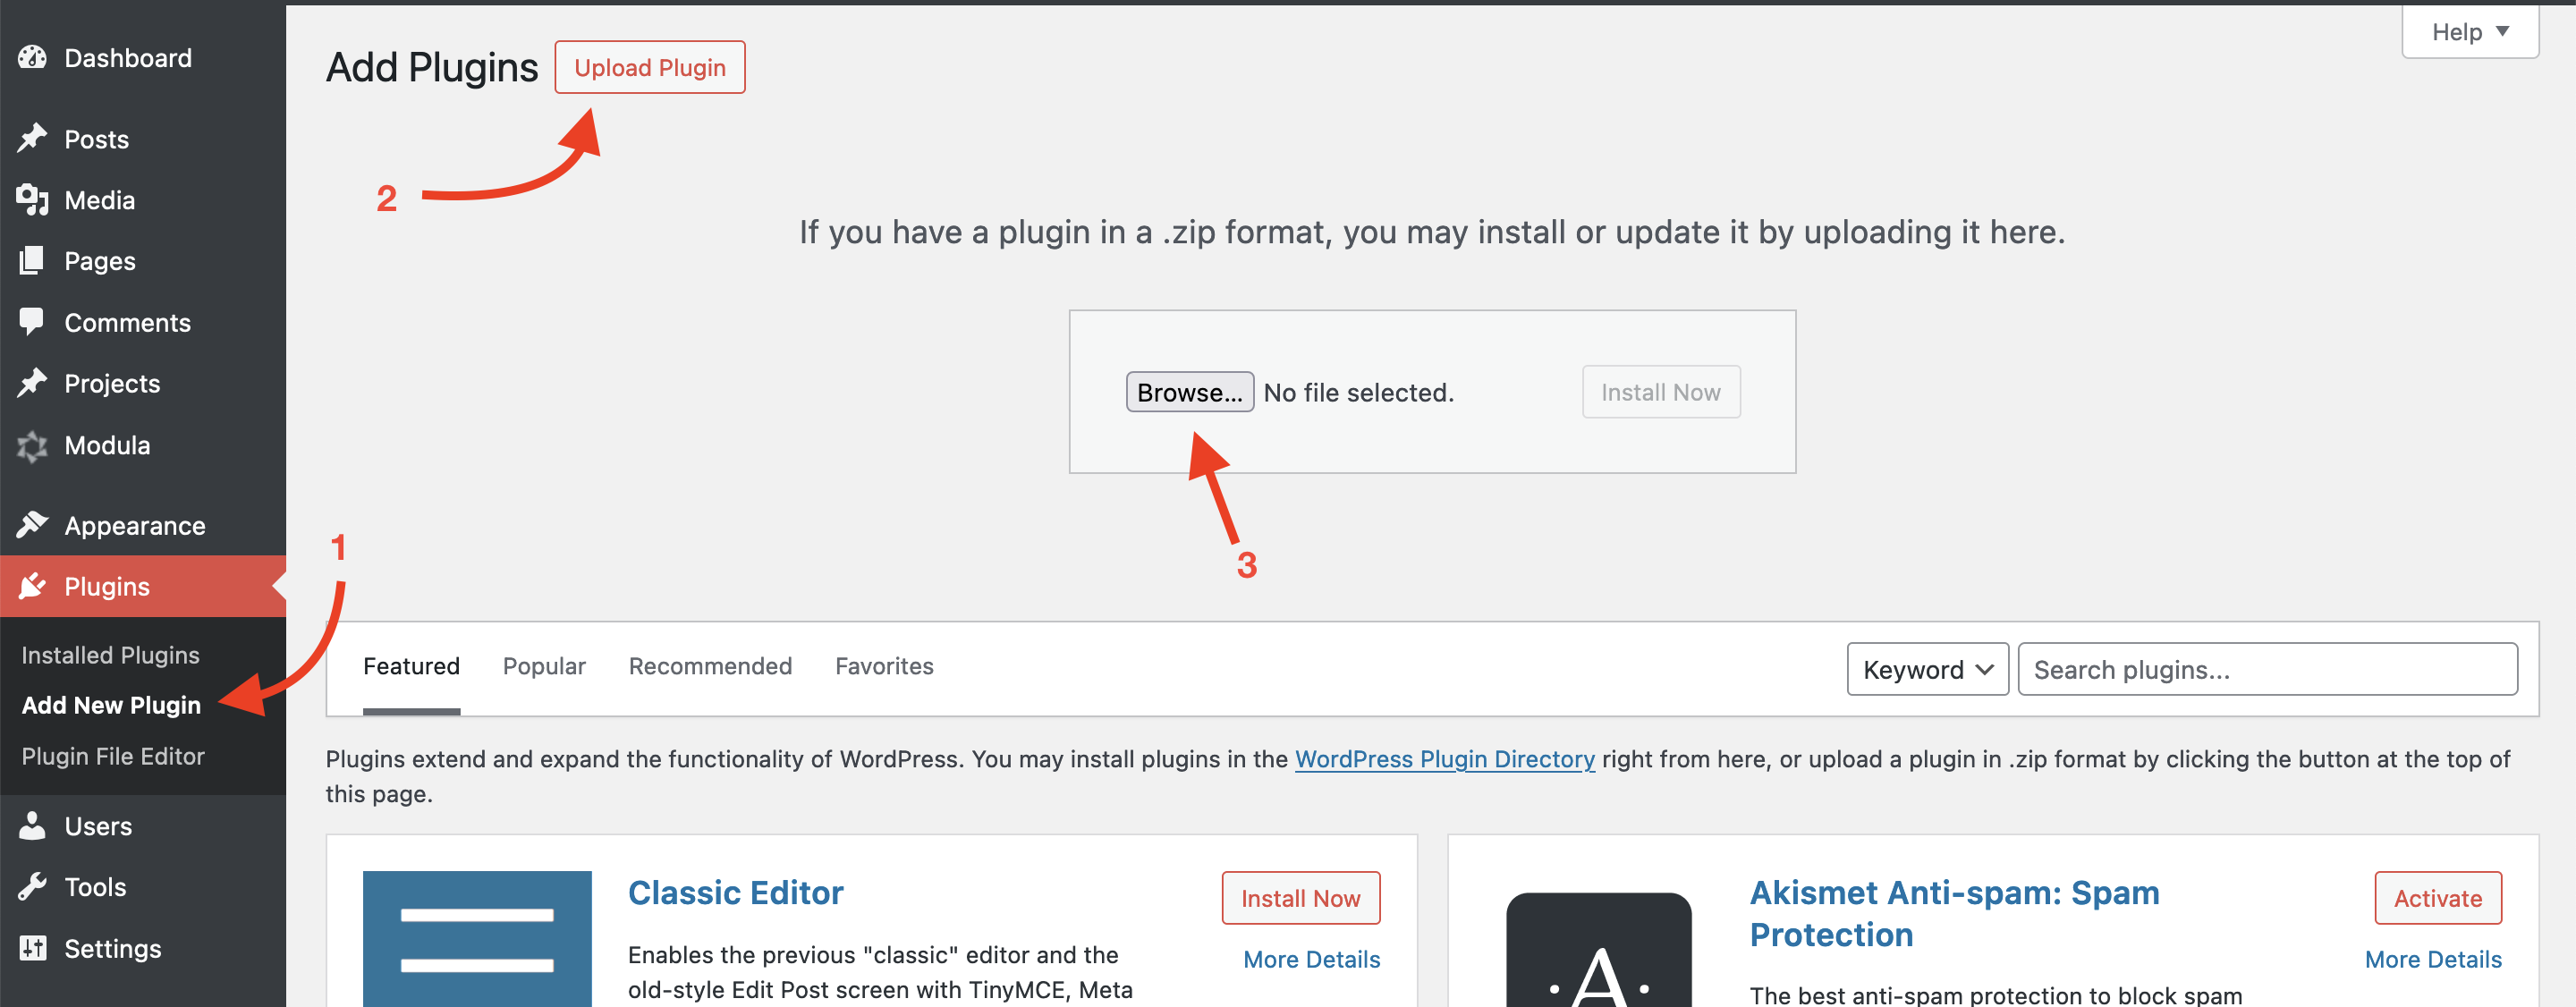Expand the Help dropdown panel
Screen dimensions: 2576x1007
coord(2469,32)
